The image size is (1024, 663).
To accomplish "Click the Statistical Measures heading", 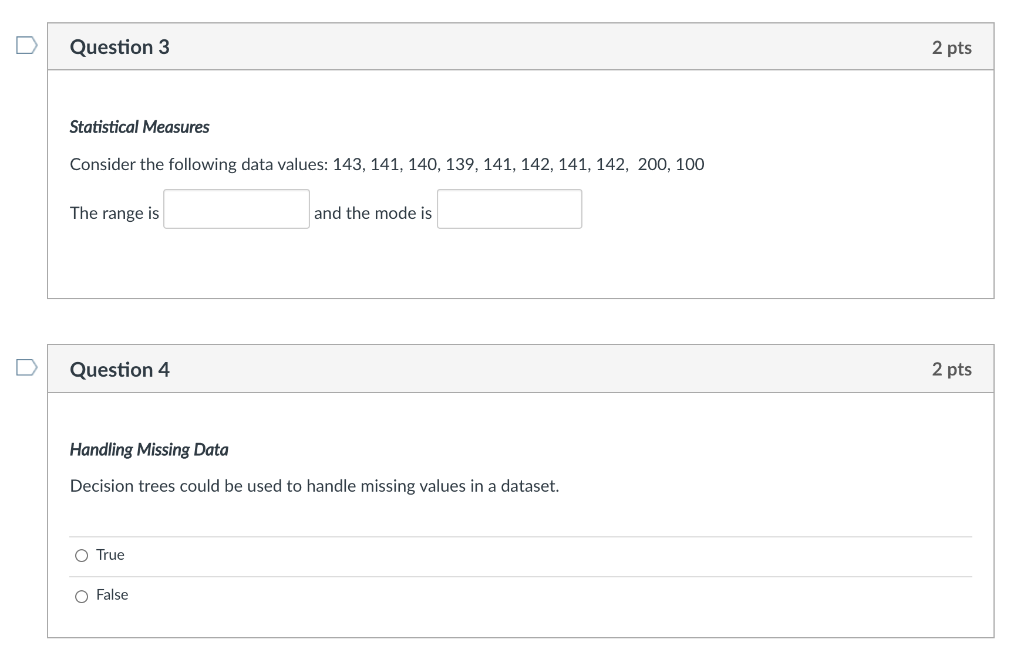I will 139,127.
